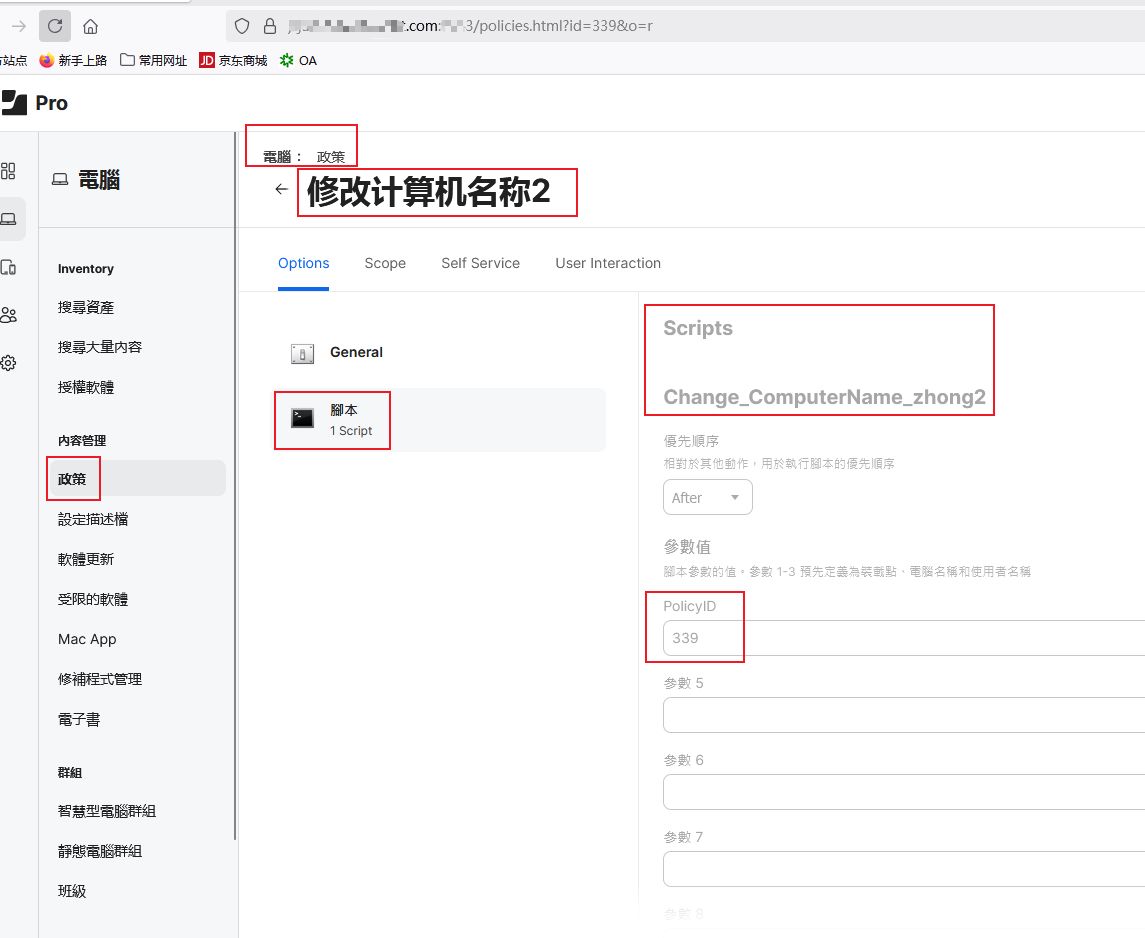Switch to the Self Service tab
This screenshot has height=938, width=1145.
[480, 263]
